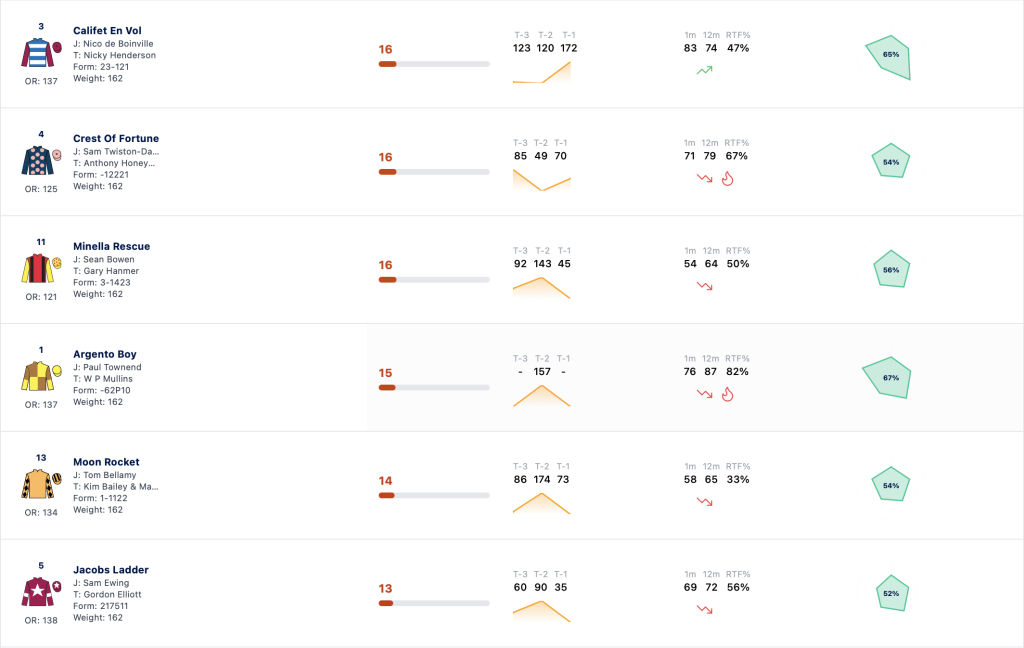Click the 67% radar polygon for Argento Boy
The width and height of the screenshot is (1024, 648).
[x=888, y=378]
